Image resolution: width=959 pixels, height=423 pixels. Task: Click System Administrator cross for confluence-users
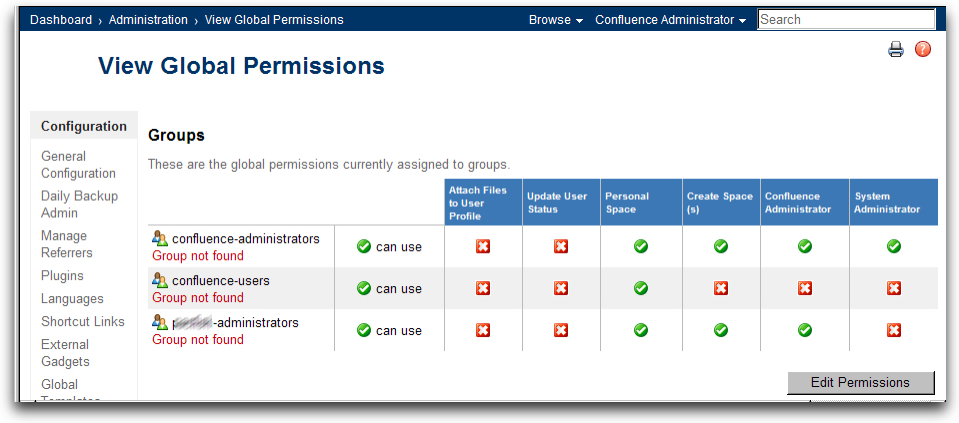click(894, 288)
